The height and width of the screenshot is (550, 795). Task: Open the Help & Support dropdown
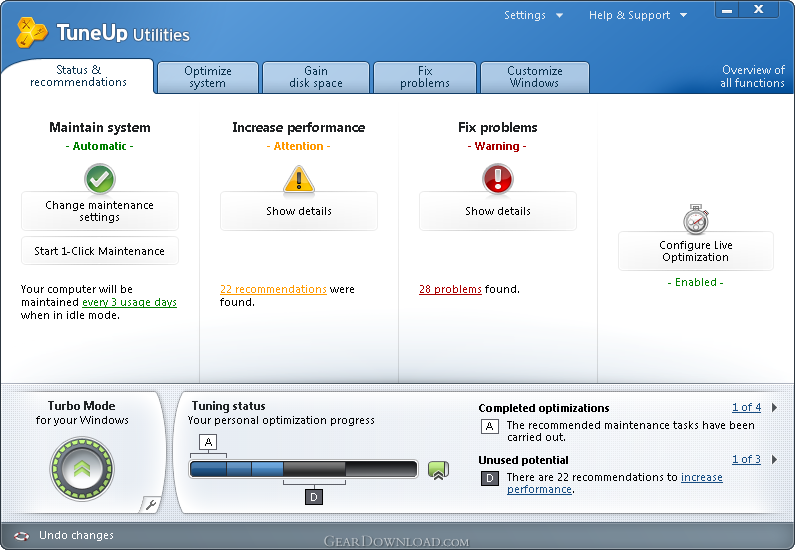tap(637, 15)
